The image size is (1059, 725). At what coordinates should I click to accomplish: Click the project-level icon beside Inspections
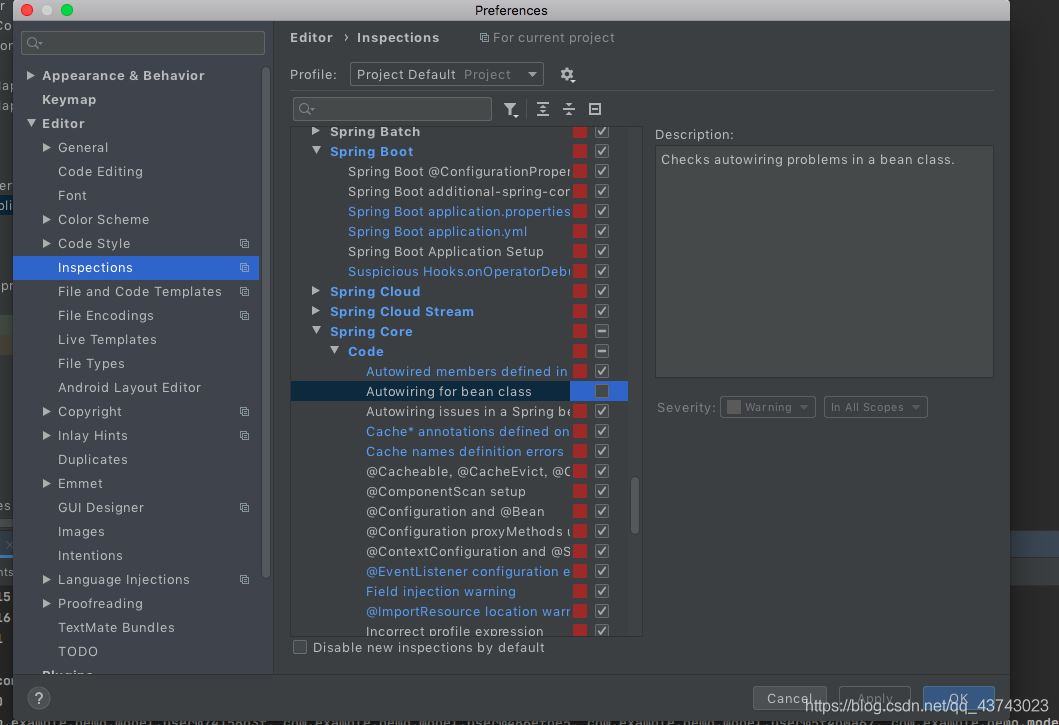coord(244,268)
